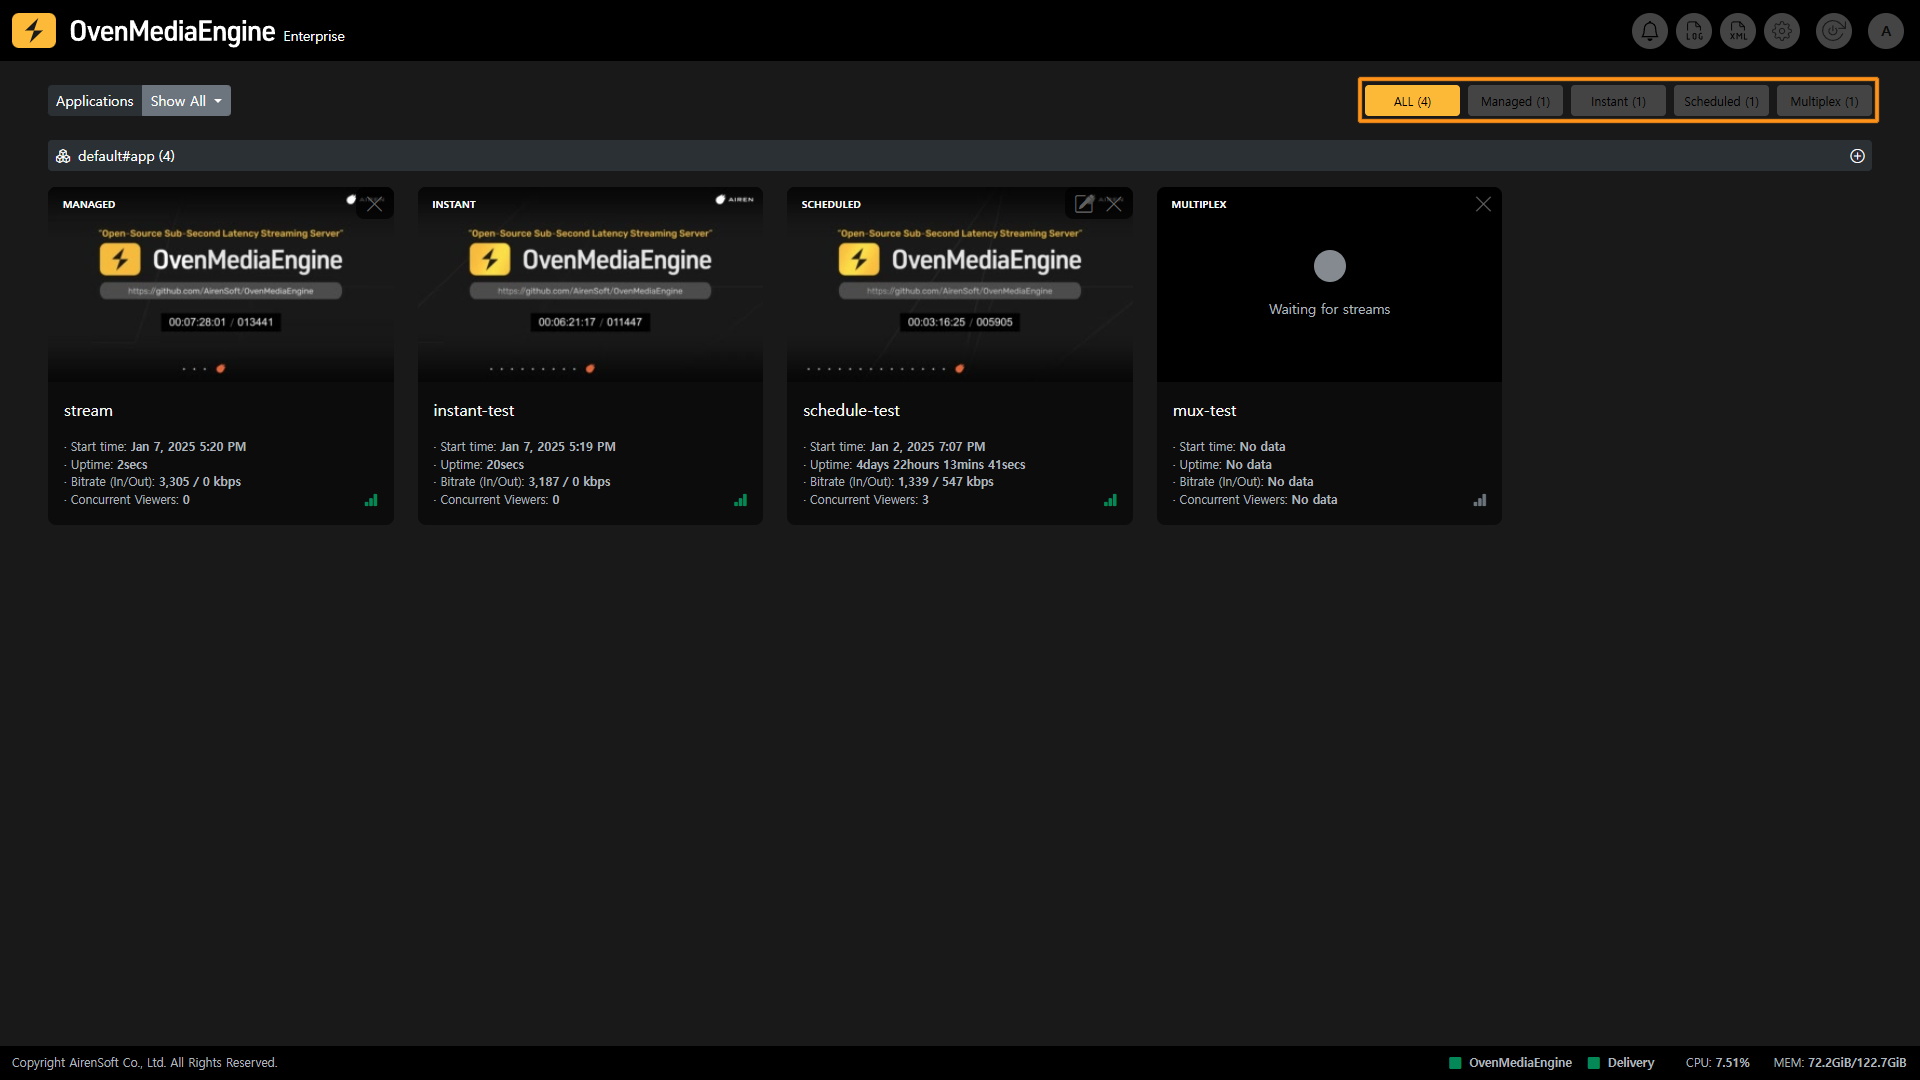The image size is (1920, 1080).
Task: Click edit icon on schedule-test card
Action: tap(1084, 204)
